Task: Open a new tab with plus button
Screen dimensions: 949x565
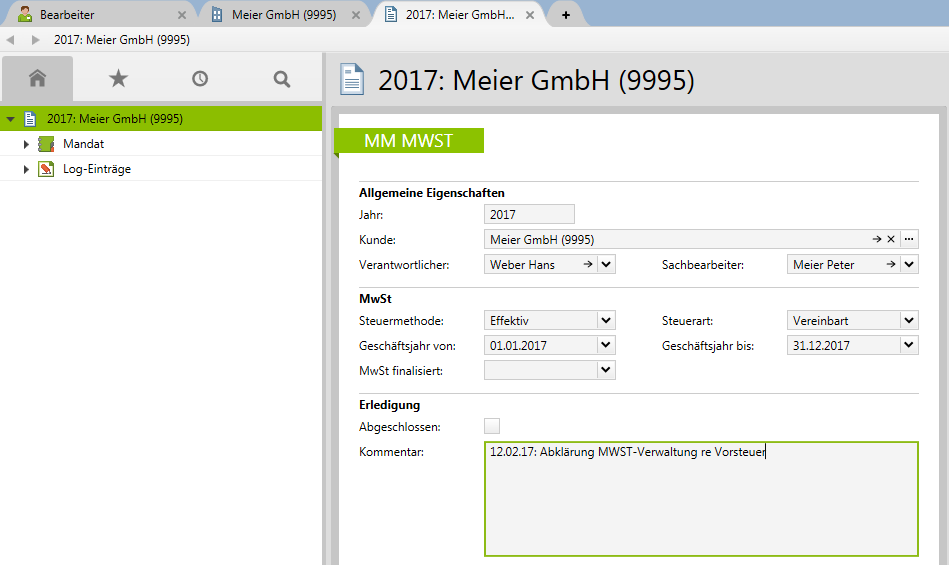Action: (x=566, y=15)
